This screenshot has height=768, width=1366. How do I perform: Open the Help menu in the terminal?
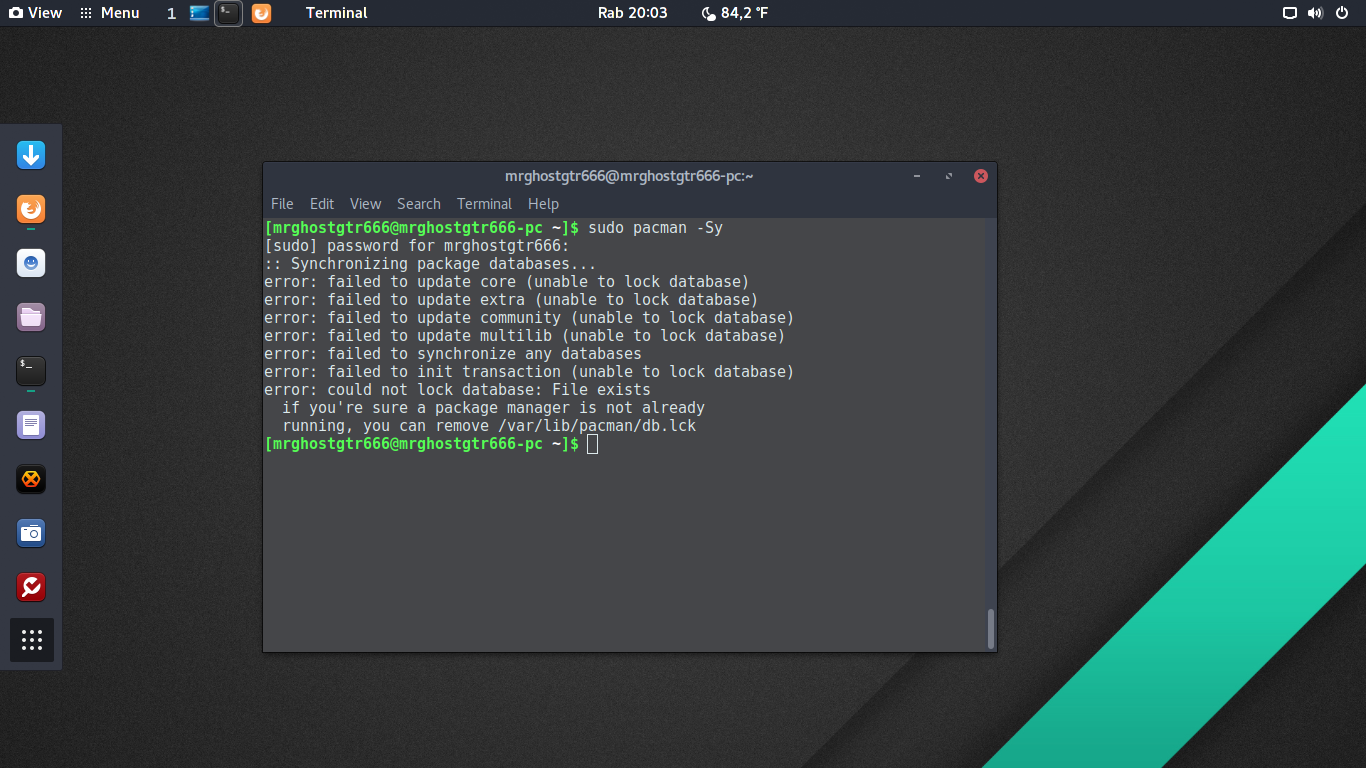pyautogui.click(x=543, y=203)
